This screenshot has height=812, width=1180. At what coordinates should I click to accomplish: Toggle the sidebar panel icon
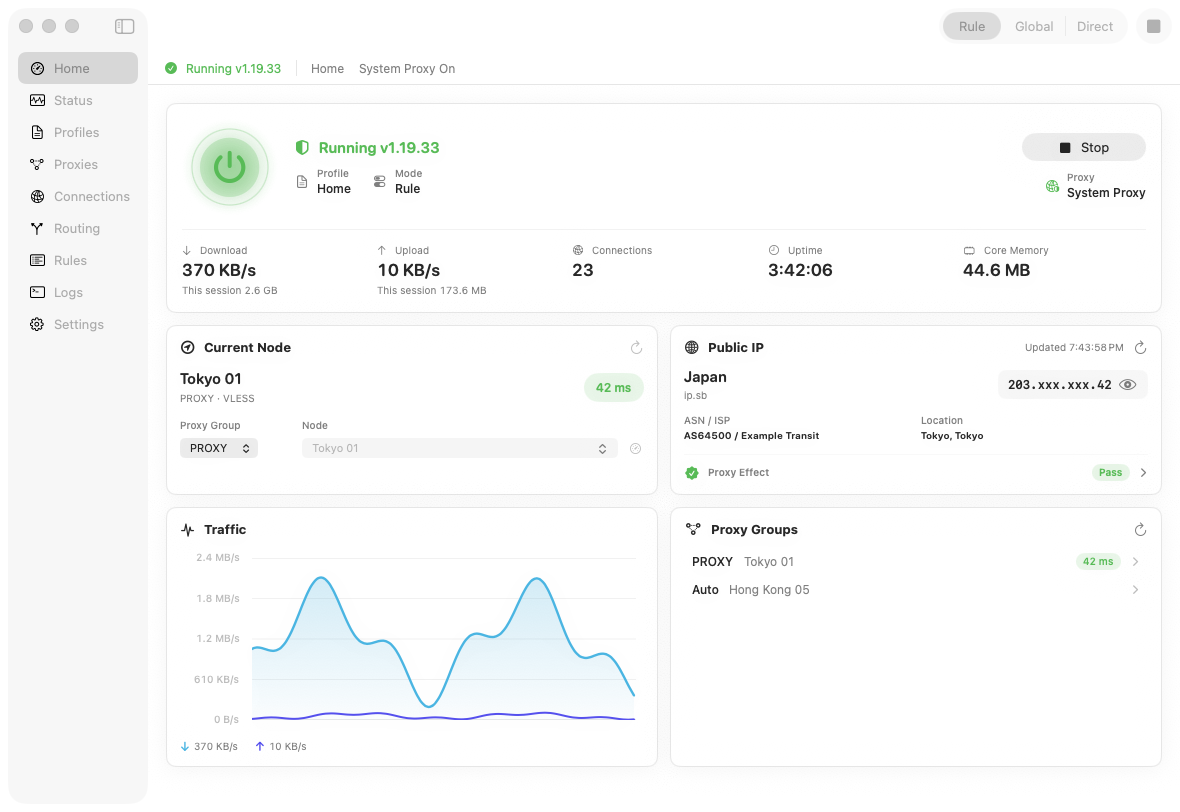tap(124, 26)
